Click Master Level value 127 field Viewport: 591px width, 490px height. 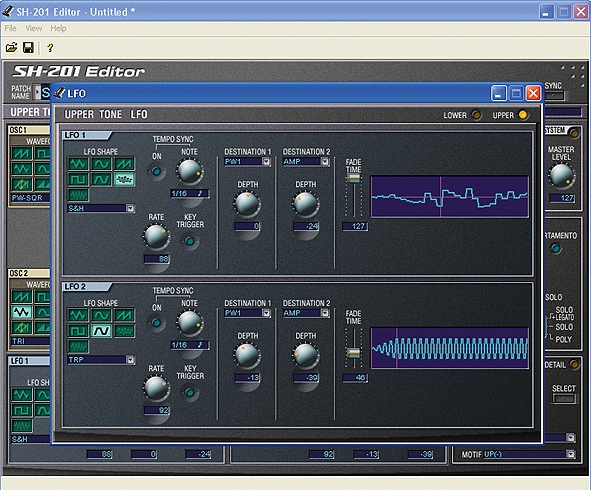coord(562,198)
